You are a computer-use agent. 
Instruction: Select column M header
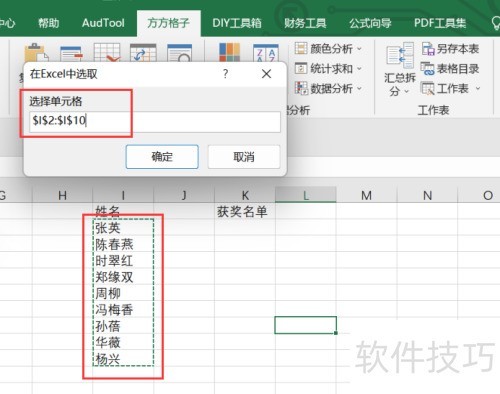pos(366,195)
